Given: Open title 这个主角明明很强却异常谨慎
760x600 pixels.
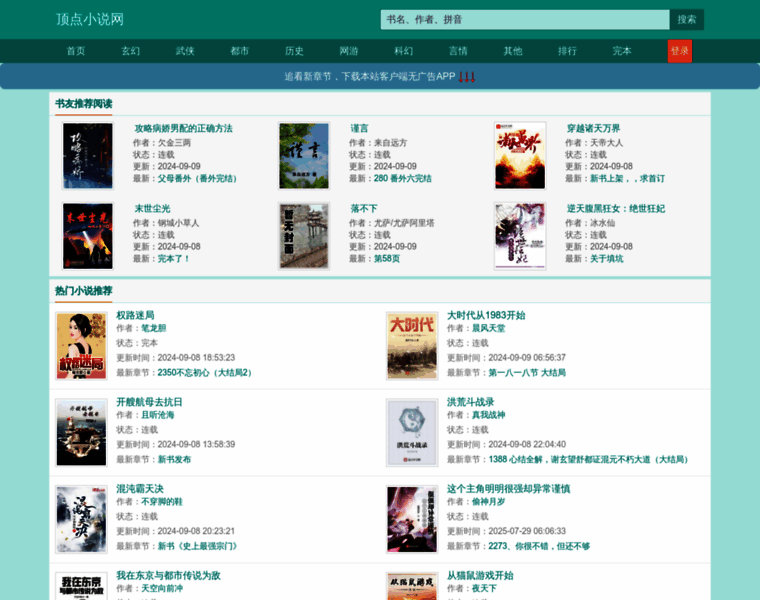Looking at the screenshot, I should [x=508, y=489].
